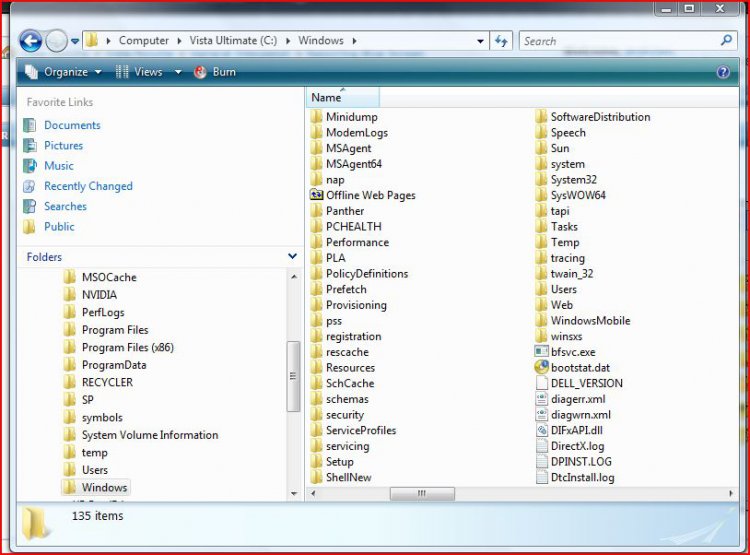Select Program Files (x86) in tree
750x555 pixels.
(128, 348)
